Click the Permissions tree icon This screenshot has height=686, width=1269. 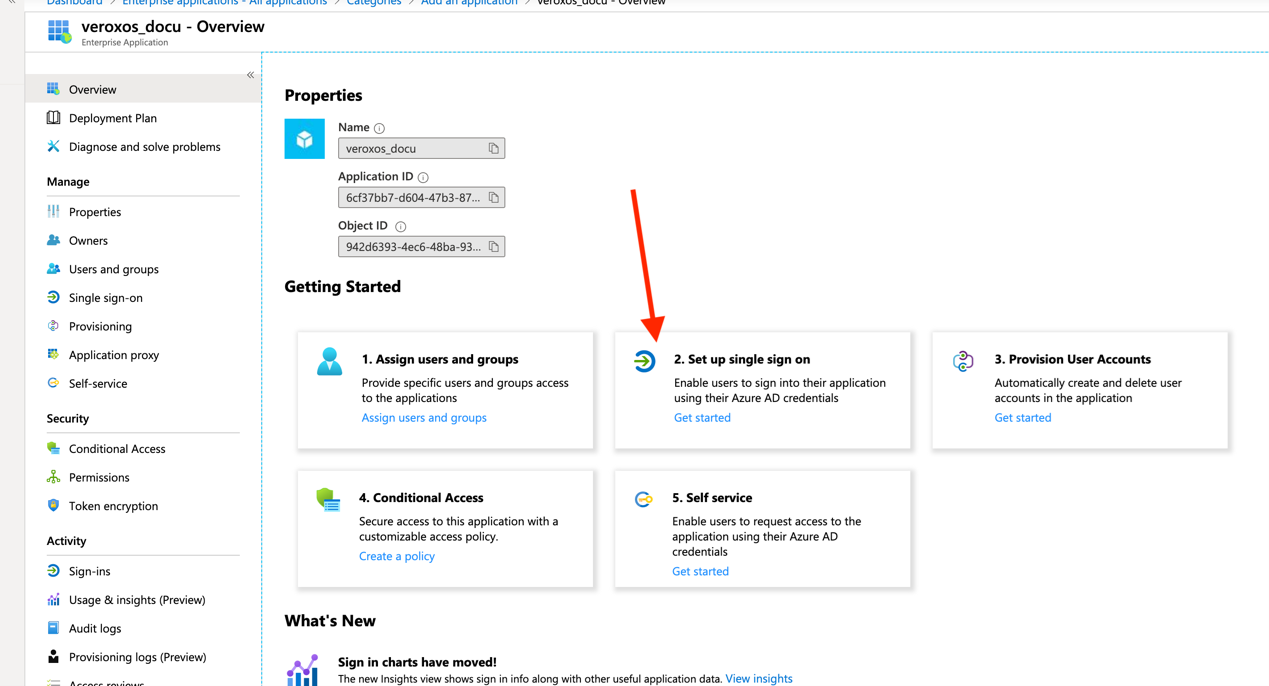point(54,477)
